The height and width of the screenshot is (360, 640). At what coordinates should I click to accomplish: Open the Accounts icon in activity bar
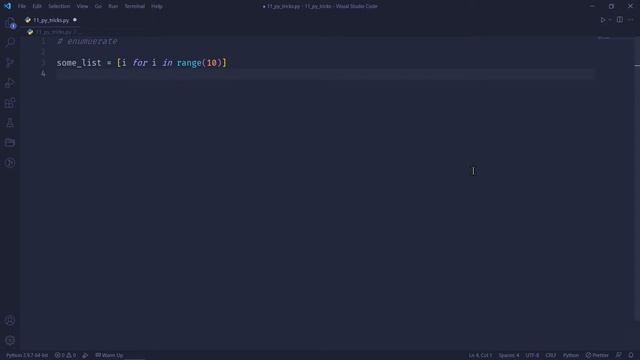point(10,320)
